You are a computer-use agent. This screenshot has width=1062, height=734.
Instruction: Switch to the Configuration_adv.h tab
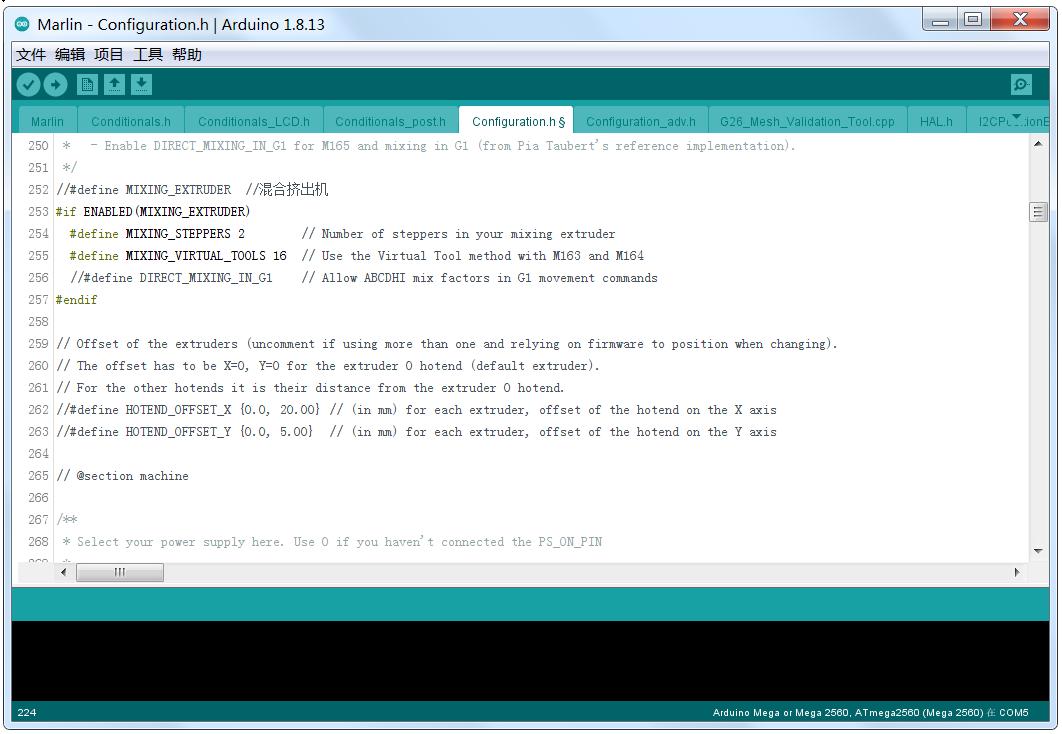click(641, 122)
